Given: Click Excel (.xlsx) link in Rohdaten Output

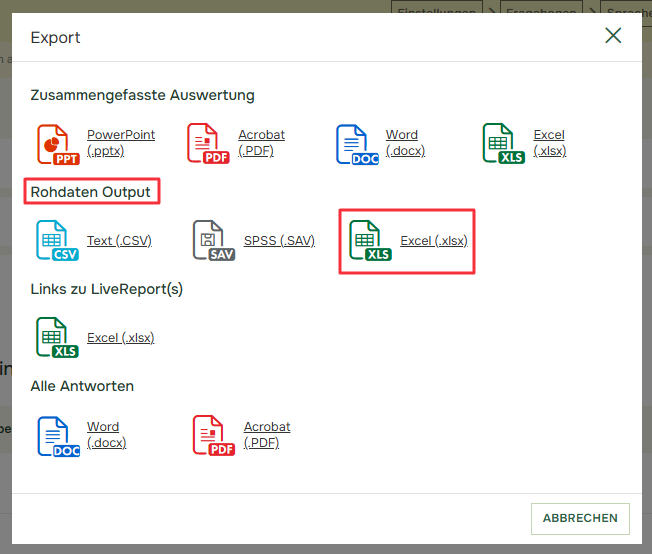Looking at the screenshot, I should [x=434, y=241].
